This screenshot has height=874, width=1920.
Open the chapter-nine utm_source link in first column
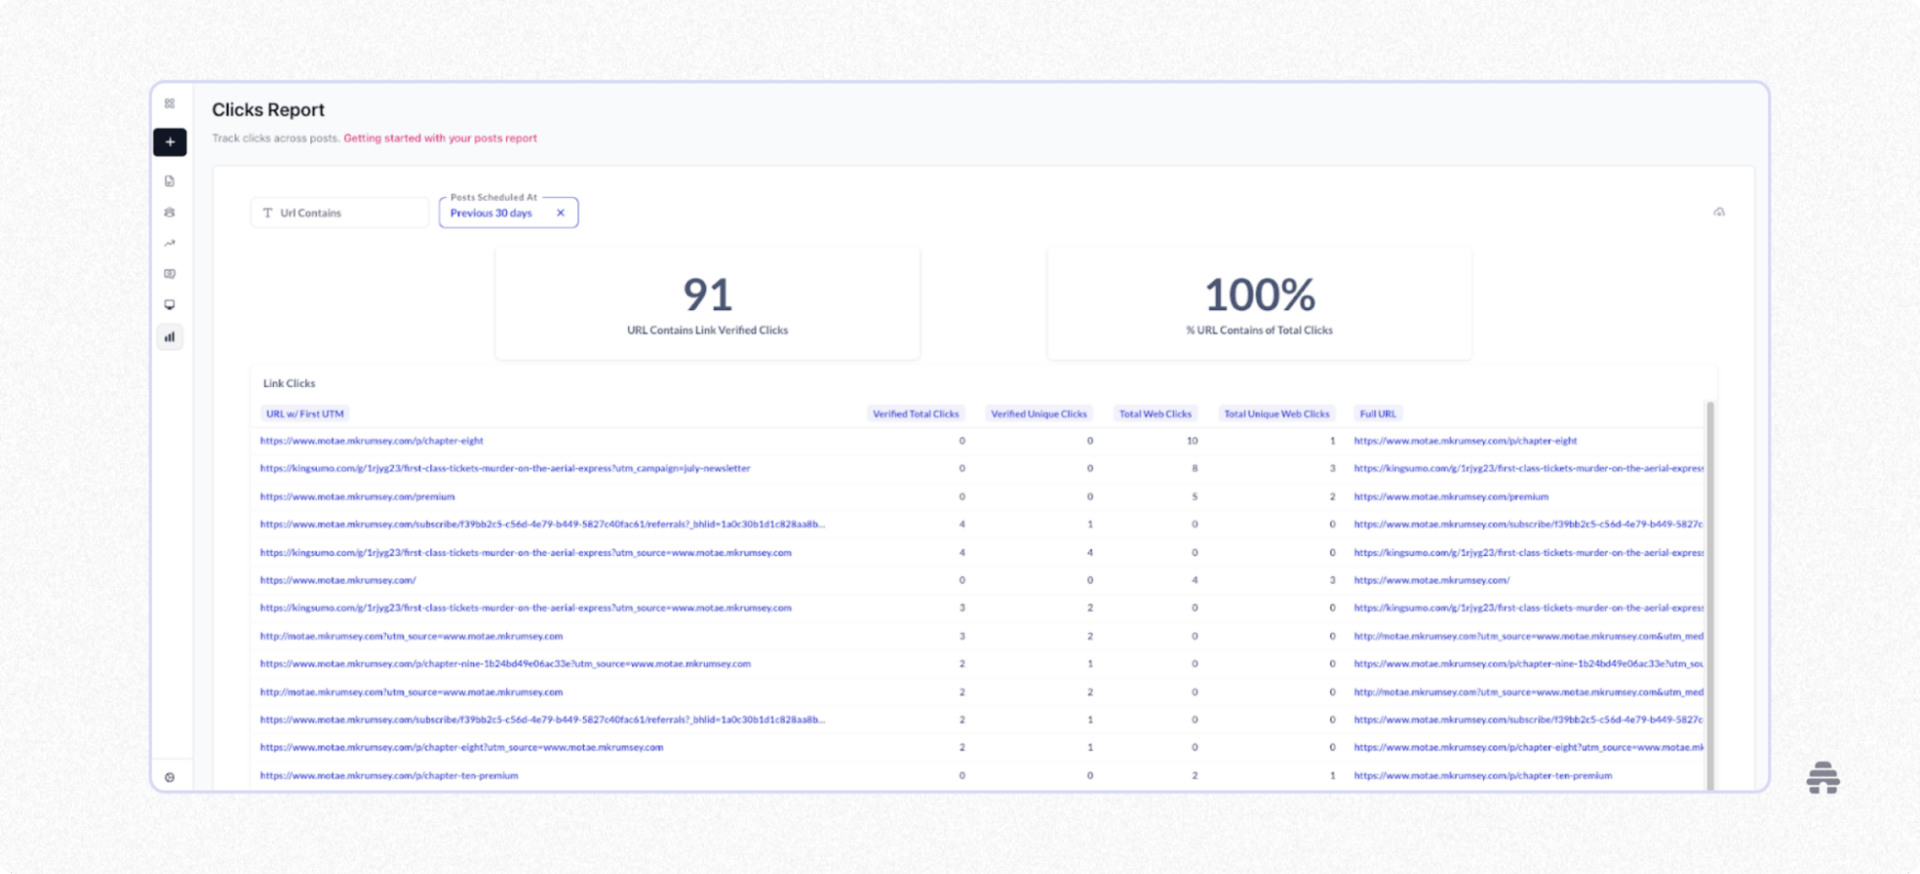click(x=505, y=664)
